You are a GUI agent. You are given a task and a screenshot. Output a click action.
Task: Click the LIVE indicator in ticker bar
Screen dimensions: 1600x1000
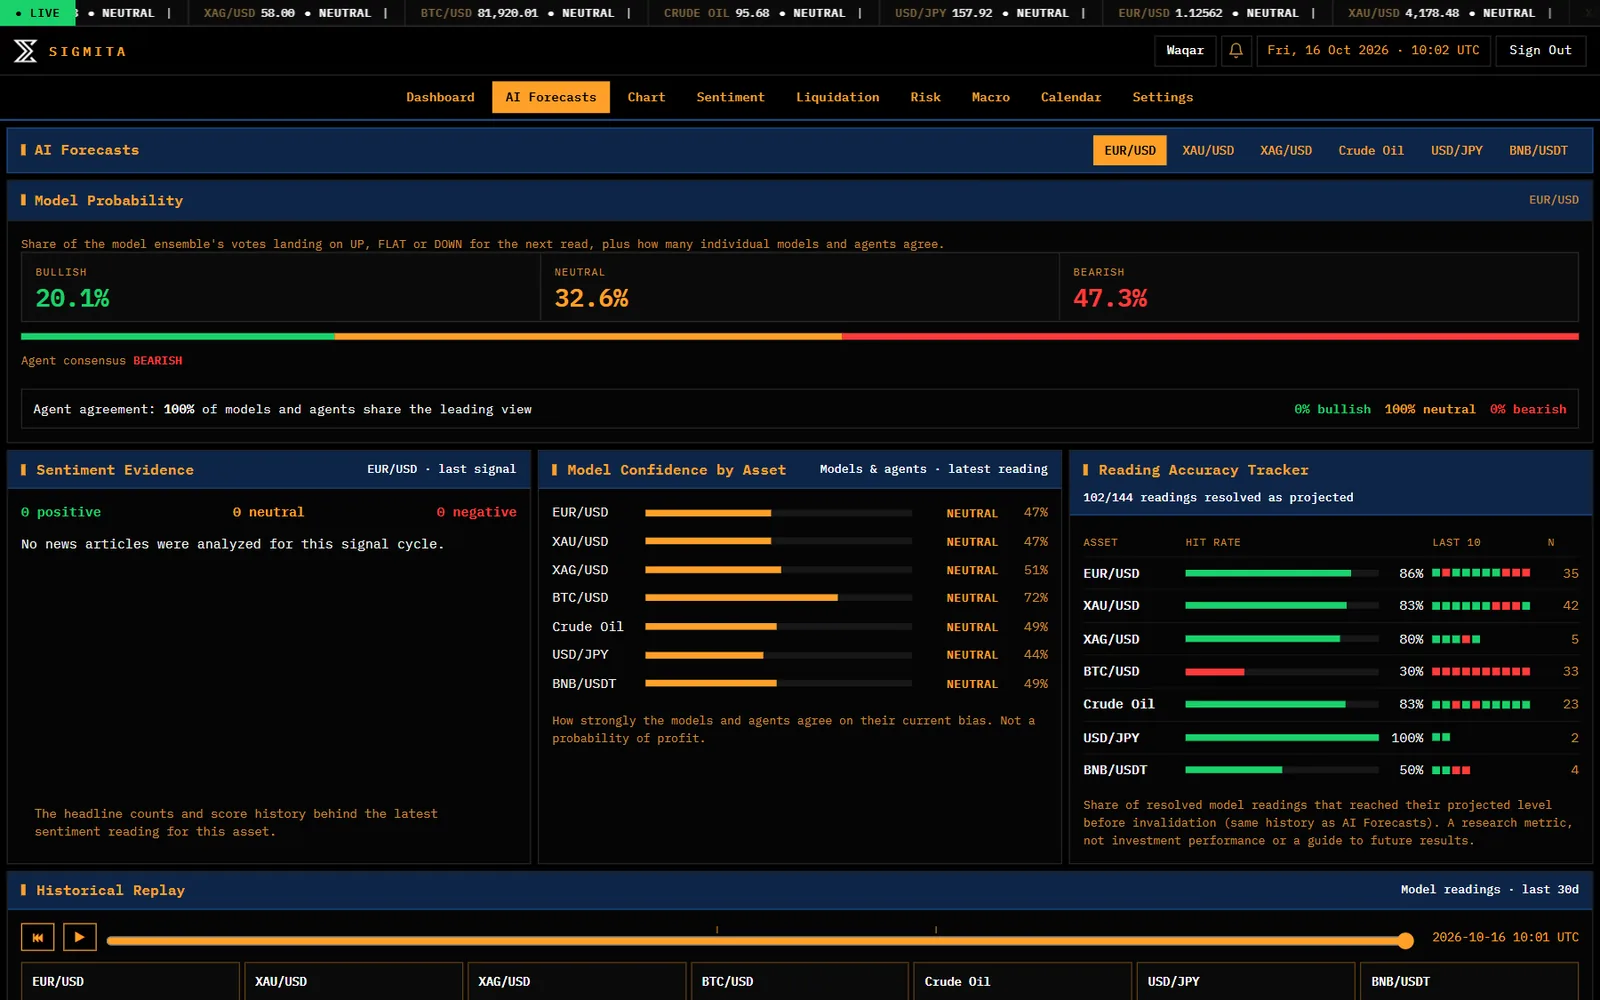37,13
